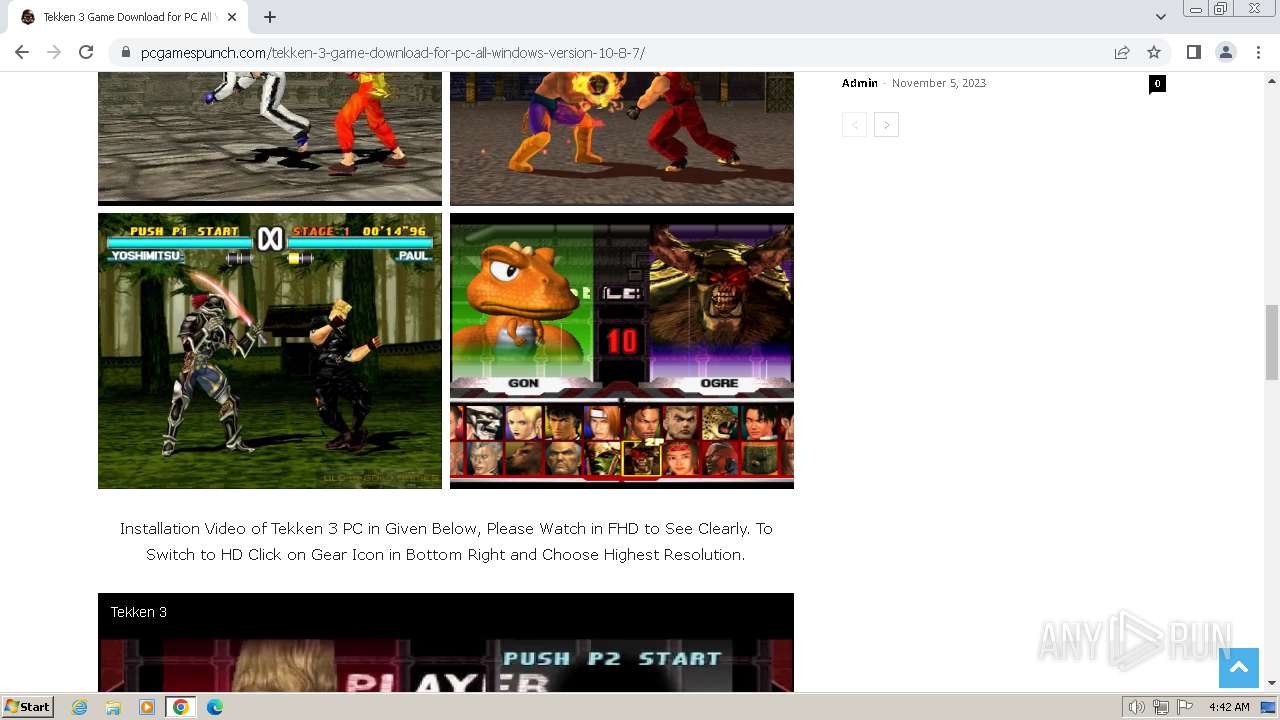This screenshot has height=720, width=1280.
Task: Open the Action Center flag icon
Action: 1185,707
